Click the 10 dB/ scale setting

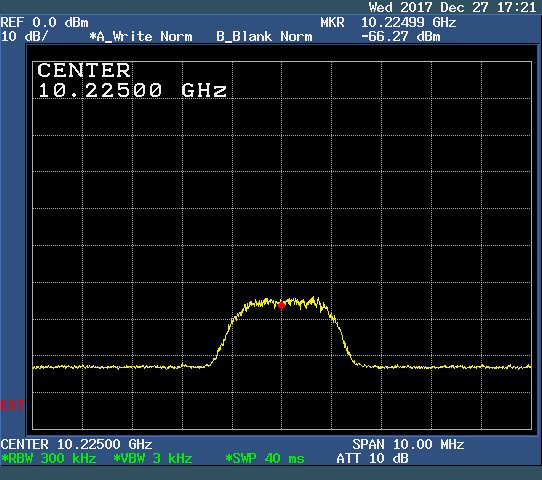(25, 36)
